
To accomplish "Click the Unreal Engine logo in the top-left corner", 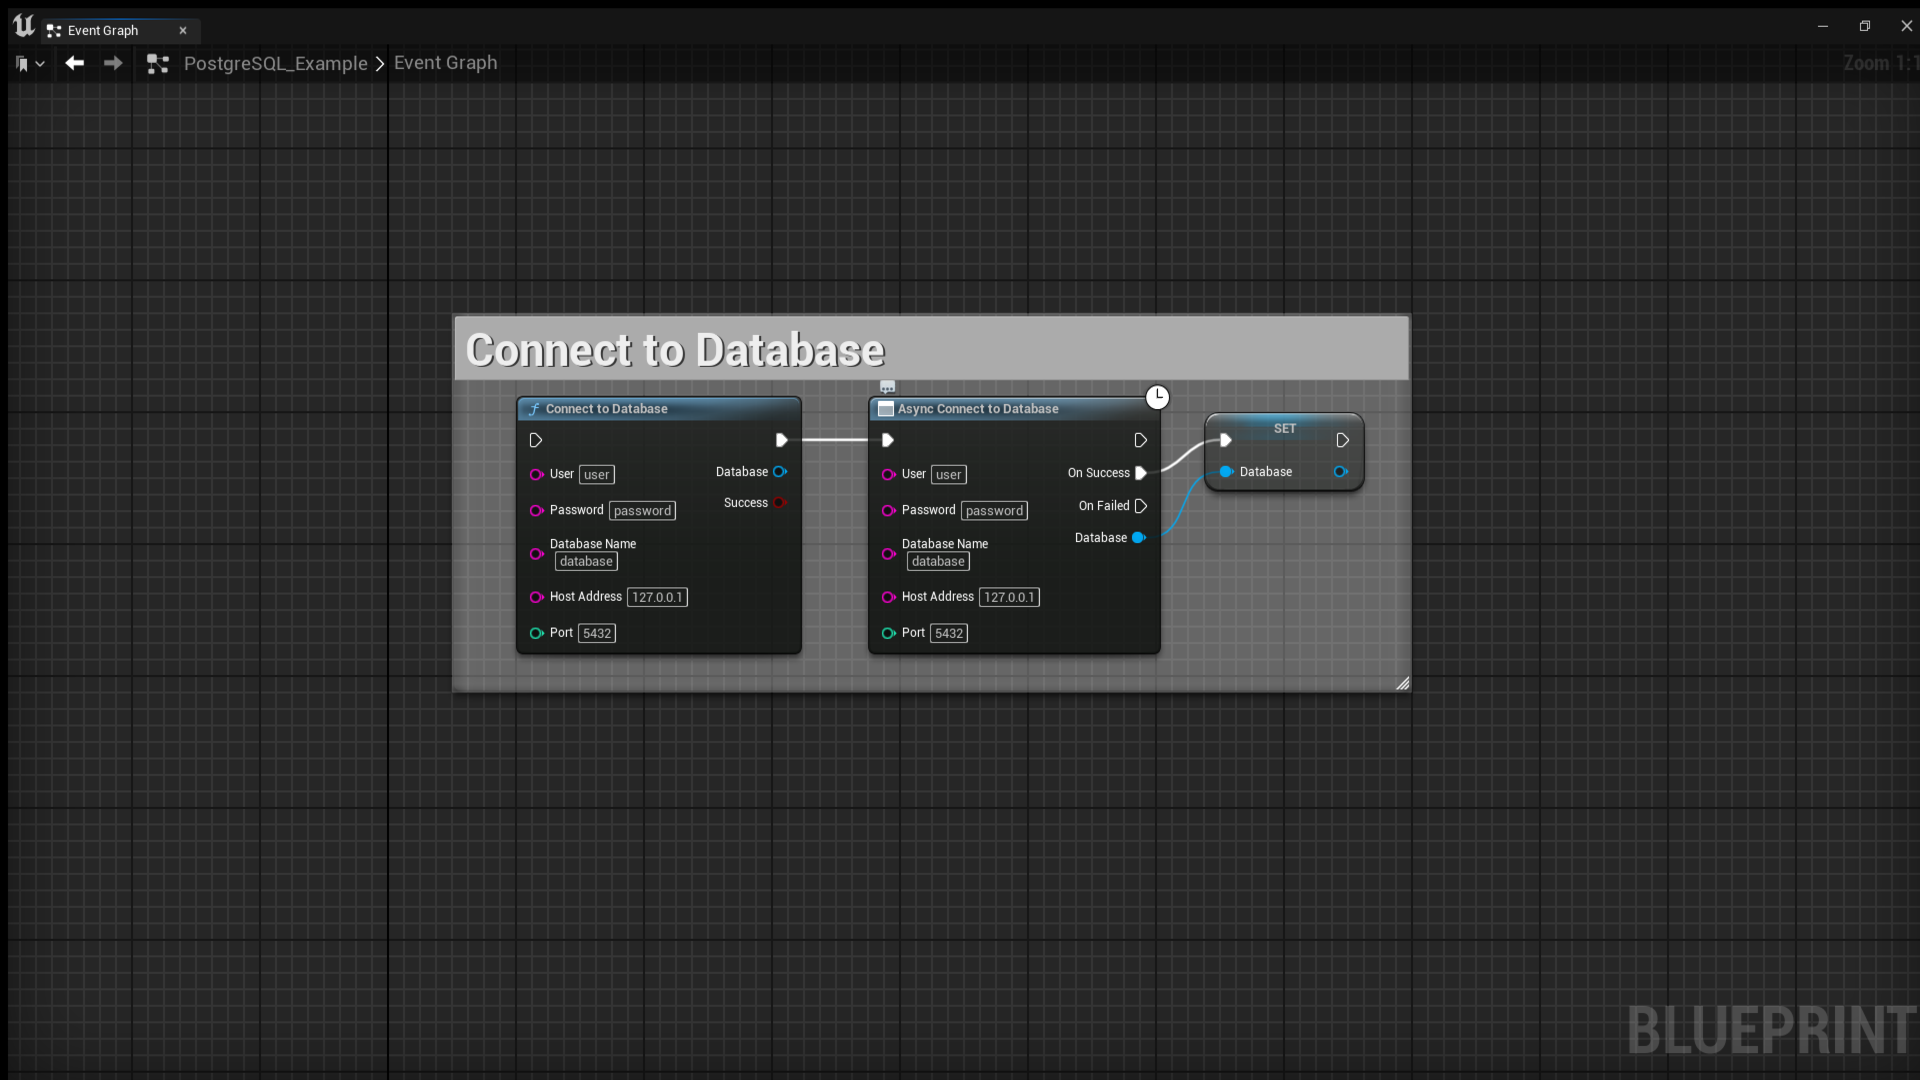I will pyautogui.click(x=22, y=25).
